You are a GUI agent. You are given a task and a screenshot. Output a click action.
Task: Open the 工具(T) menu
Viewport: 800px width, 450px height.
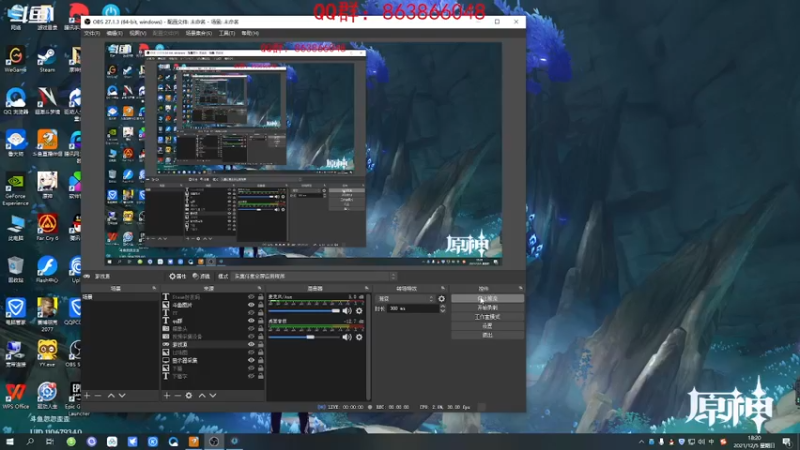click(227, 33)
